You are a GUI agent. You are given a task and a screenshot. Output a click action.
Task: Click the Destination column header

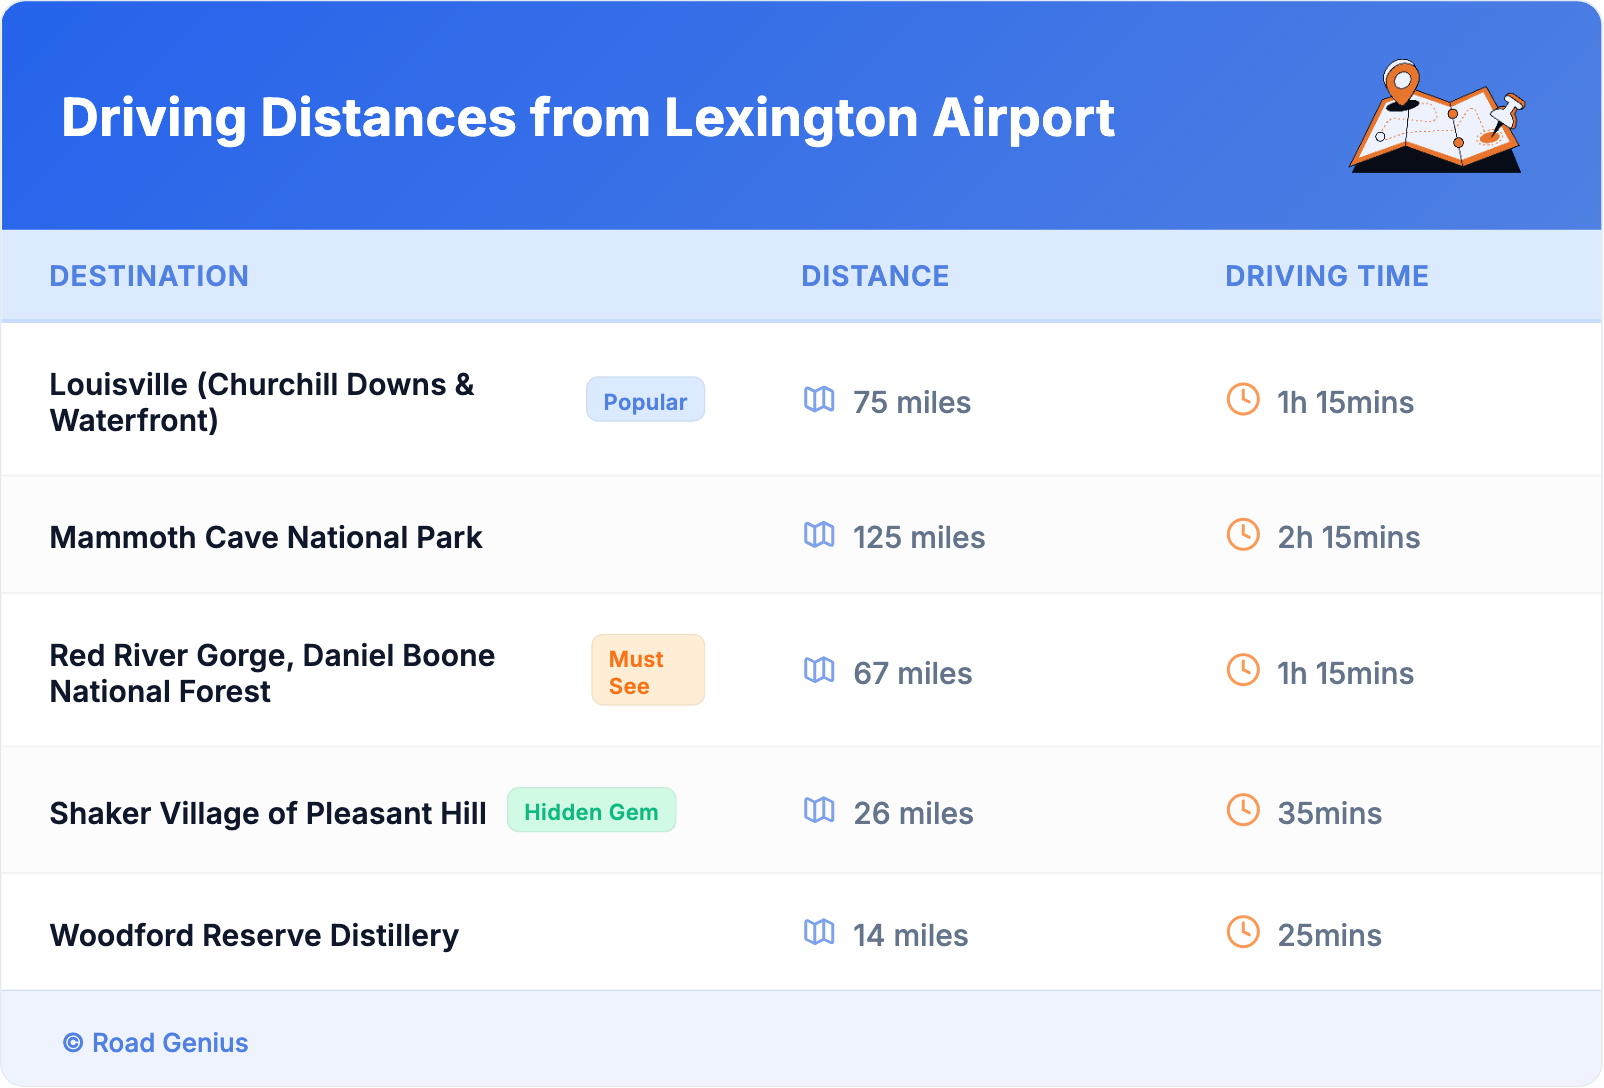point(149,276)
